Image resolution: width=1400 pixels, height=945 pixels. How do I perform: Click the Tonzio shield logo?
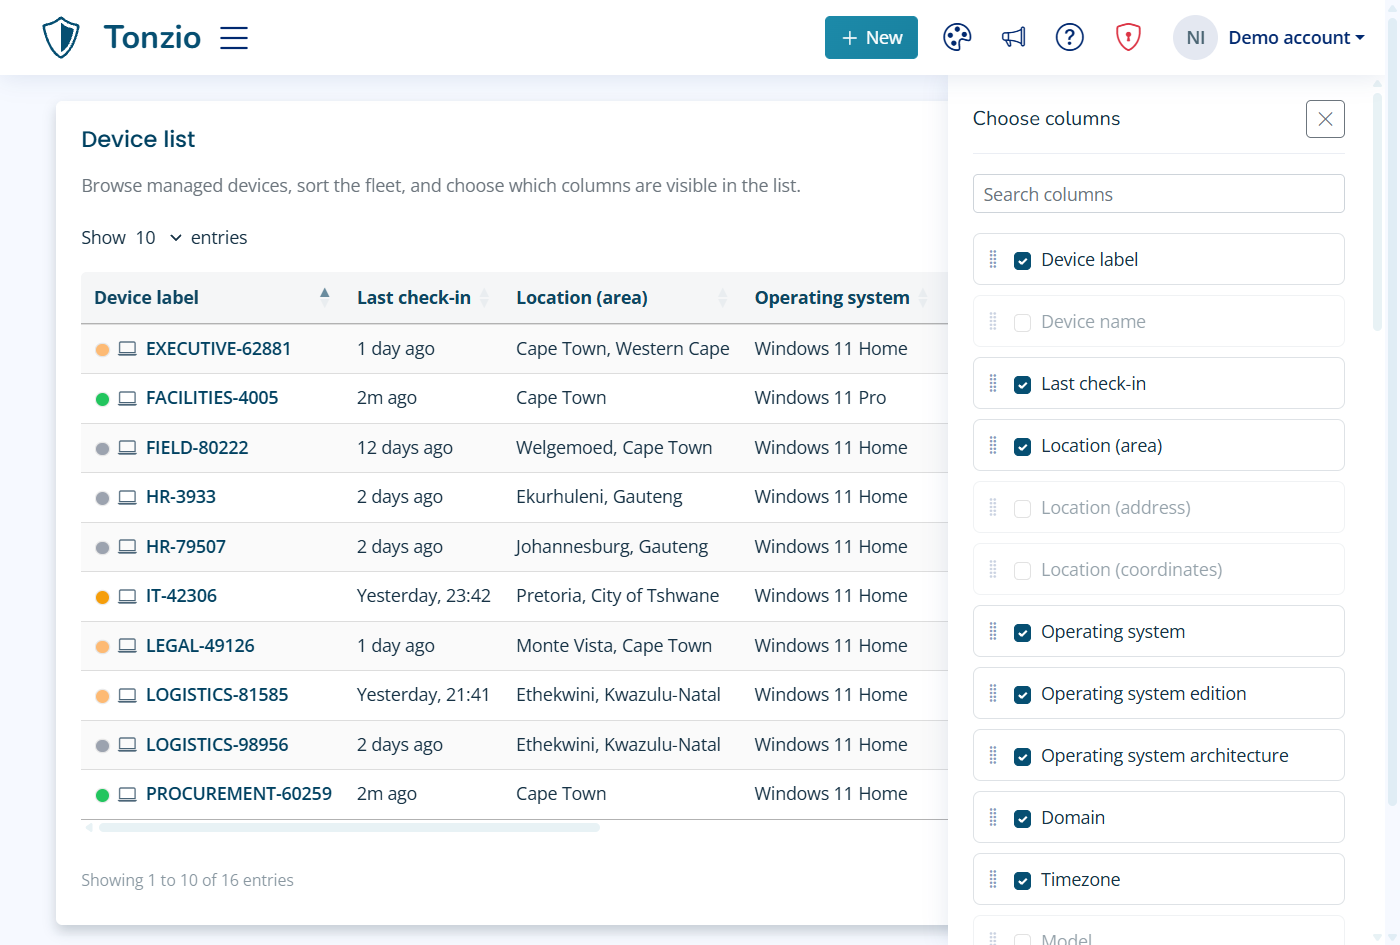(x=61, y=38)
